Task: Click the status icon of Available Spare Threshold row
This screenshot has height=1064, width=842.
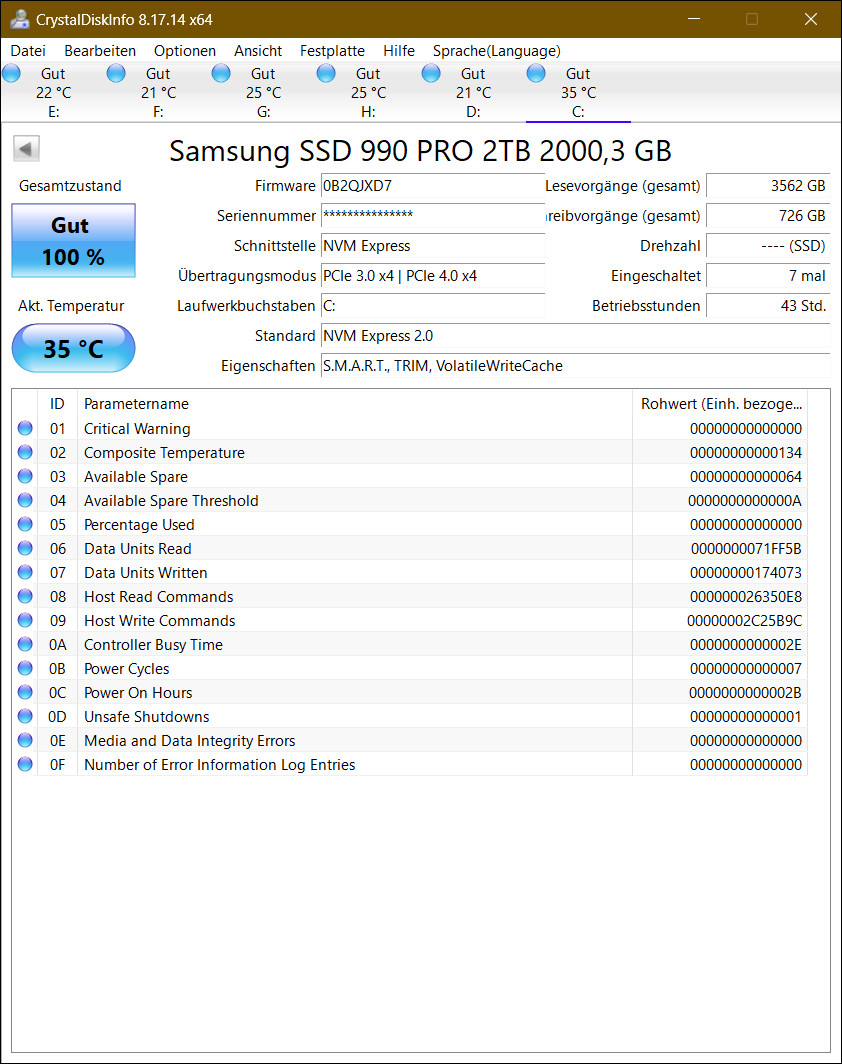Action: coord(25,500)
